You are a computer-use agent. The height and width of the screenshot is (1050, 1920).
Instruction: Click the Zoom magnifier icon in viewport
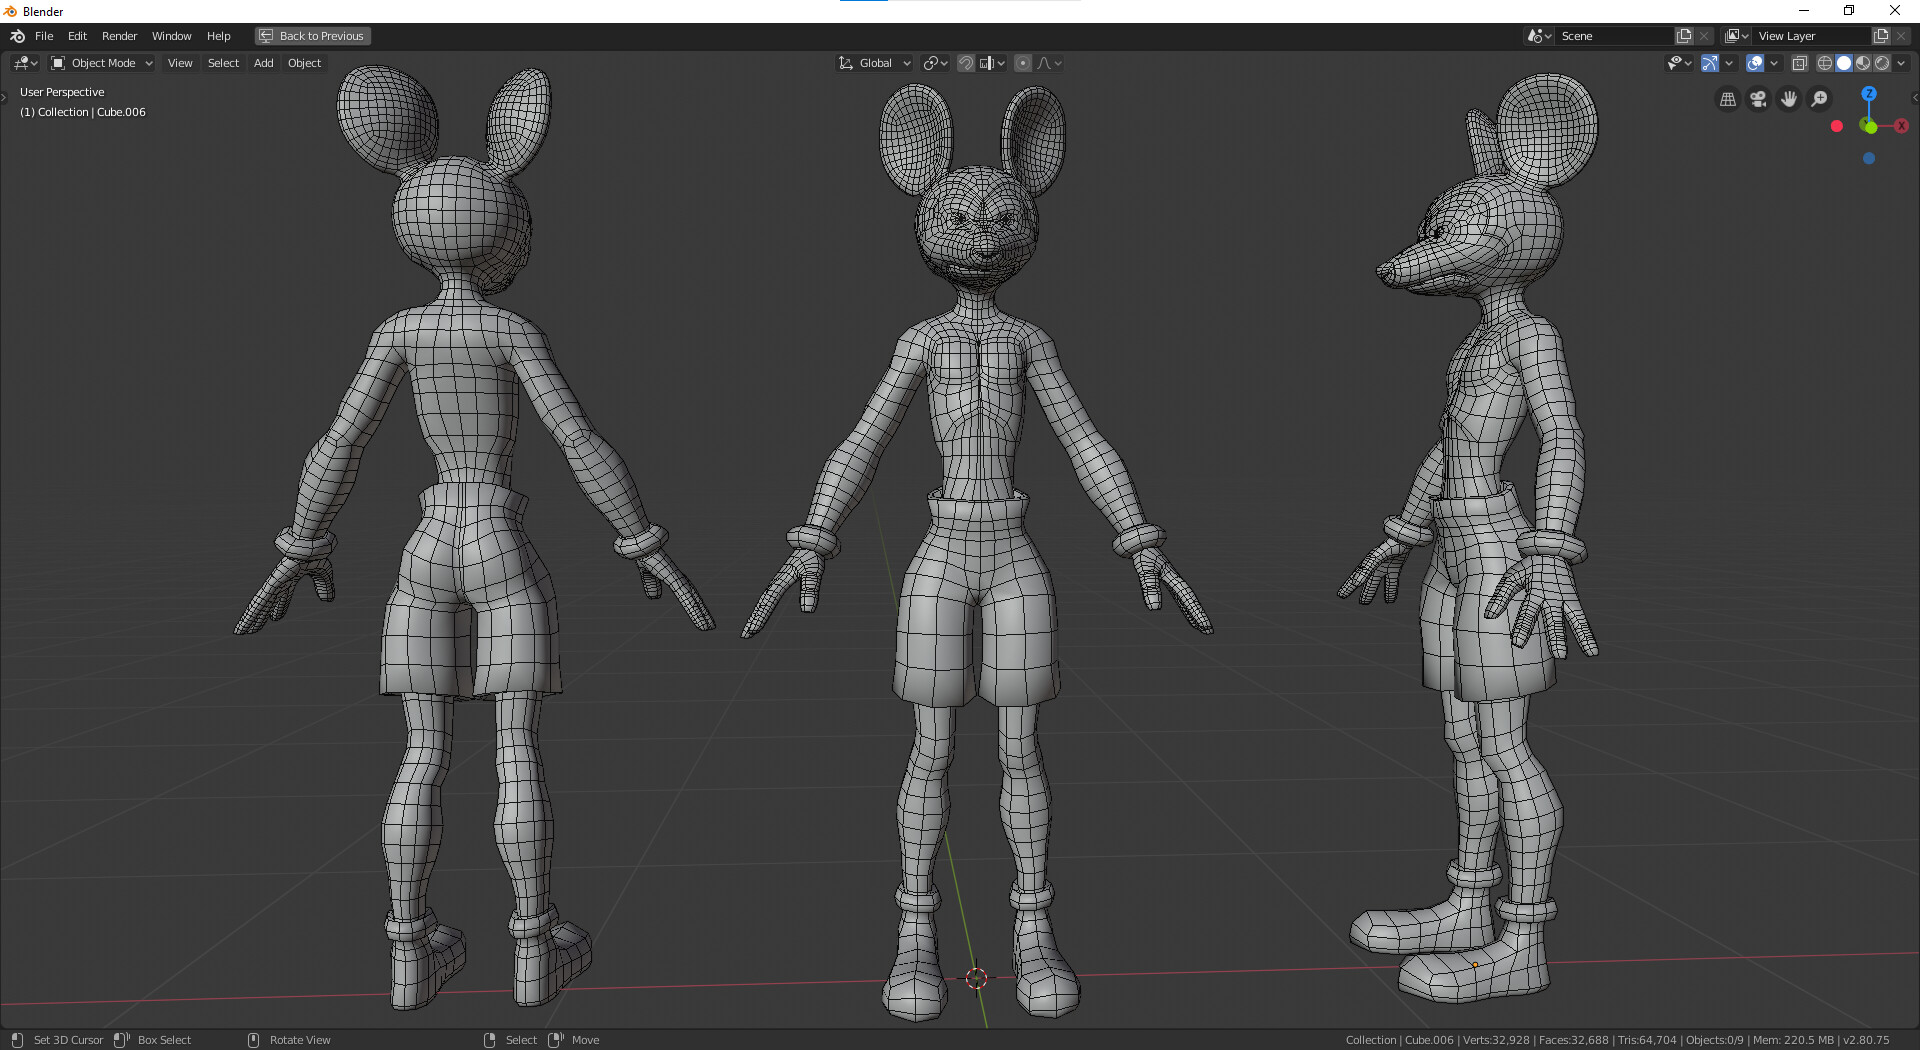click(1820, 99)
